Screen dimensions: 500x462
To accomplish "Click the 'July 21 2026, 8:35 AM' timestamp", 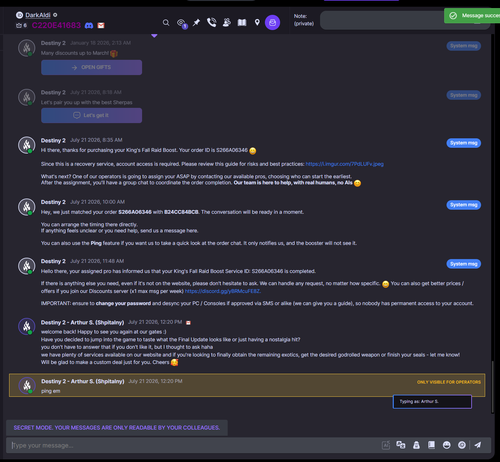I will pyautogui.click(x=96, y=140).
